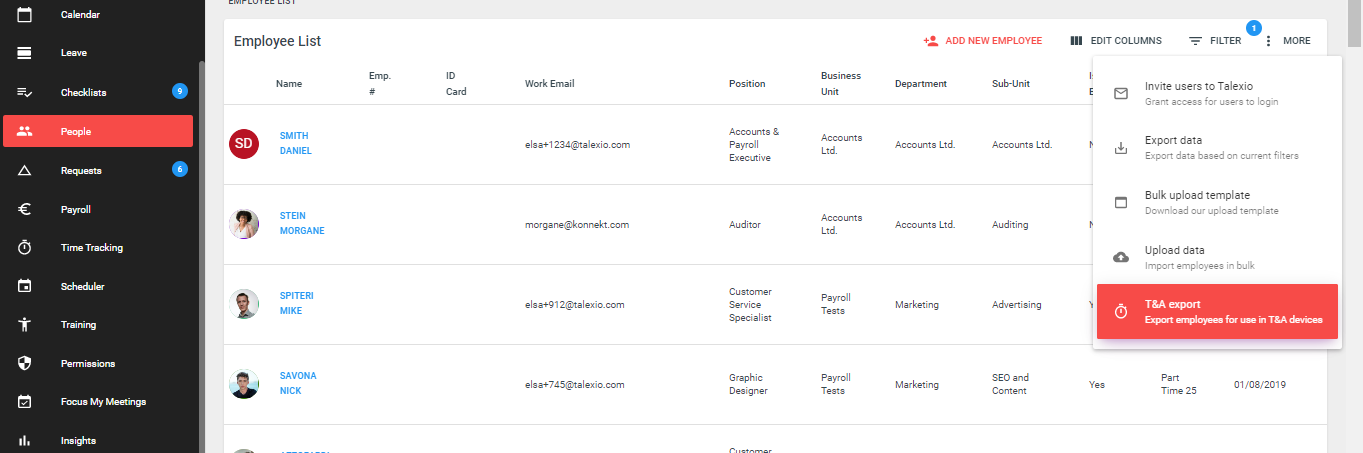This screenshot has width=1363, height=453.
Task: Click the Payroll euro icon
Action: pos(25,209)
